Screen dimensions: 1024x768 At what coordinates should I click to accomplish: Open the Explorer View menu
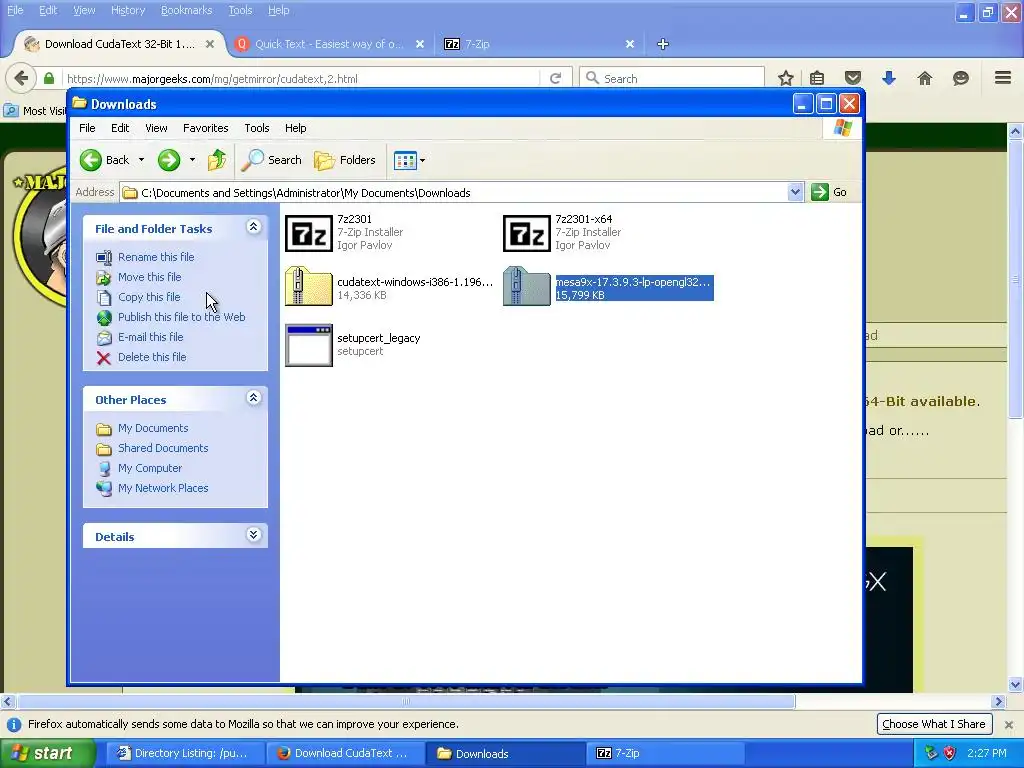click(156, 128)
